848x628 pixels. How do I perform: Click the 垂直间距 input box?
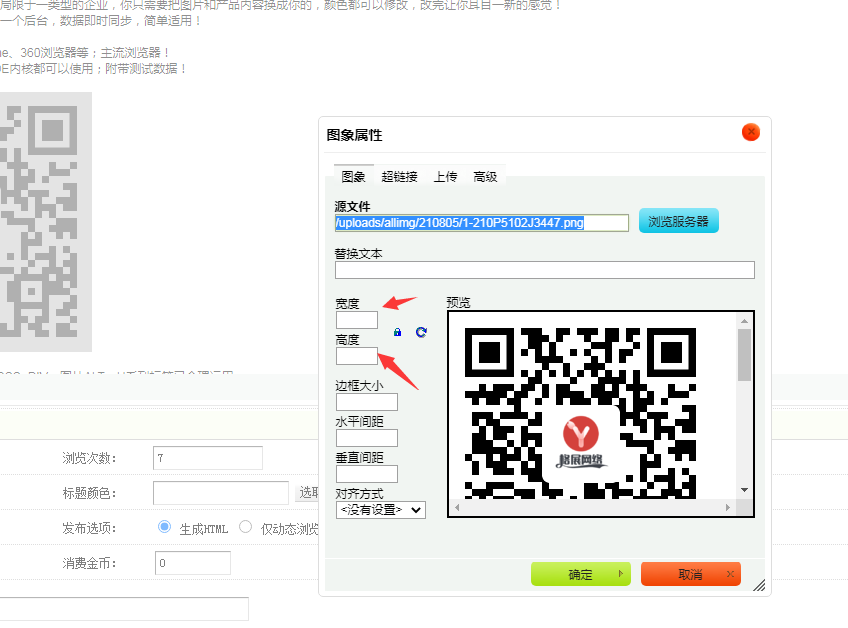367,474
